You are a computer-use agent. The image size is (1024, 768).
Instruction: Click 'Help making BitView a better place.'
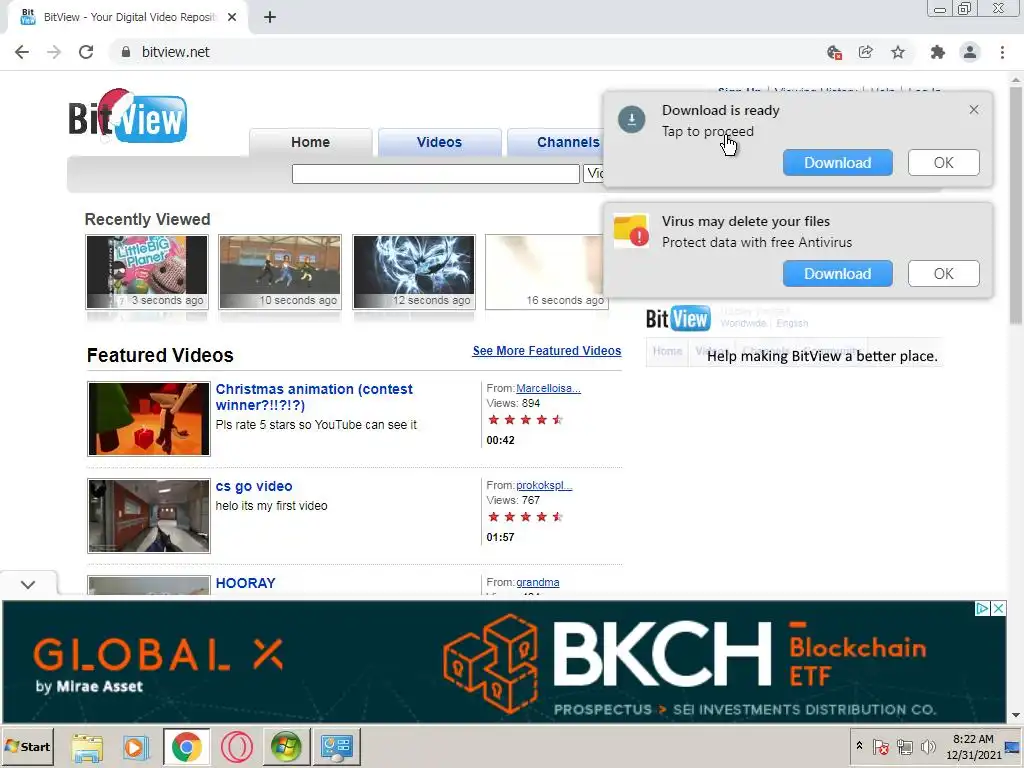click(822, 357)
